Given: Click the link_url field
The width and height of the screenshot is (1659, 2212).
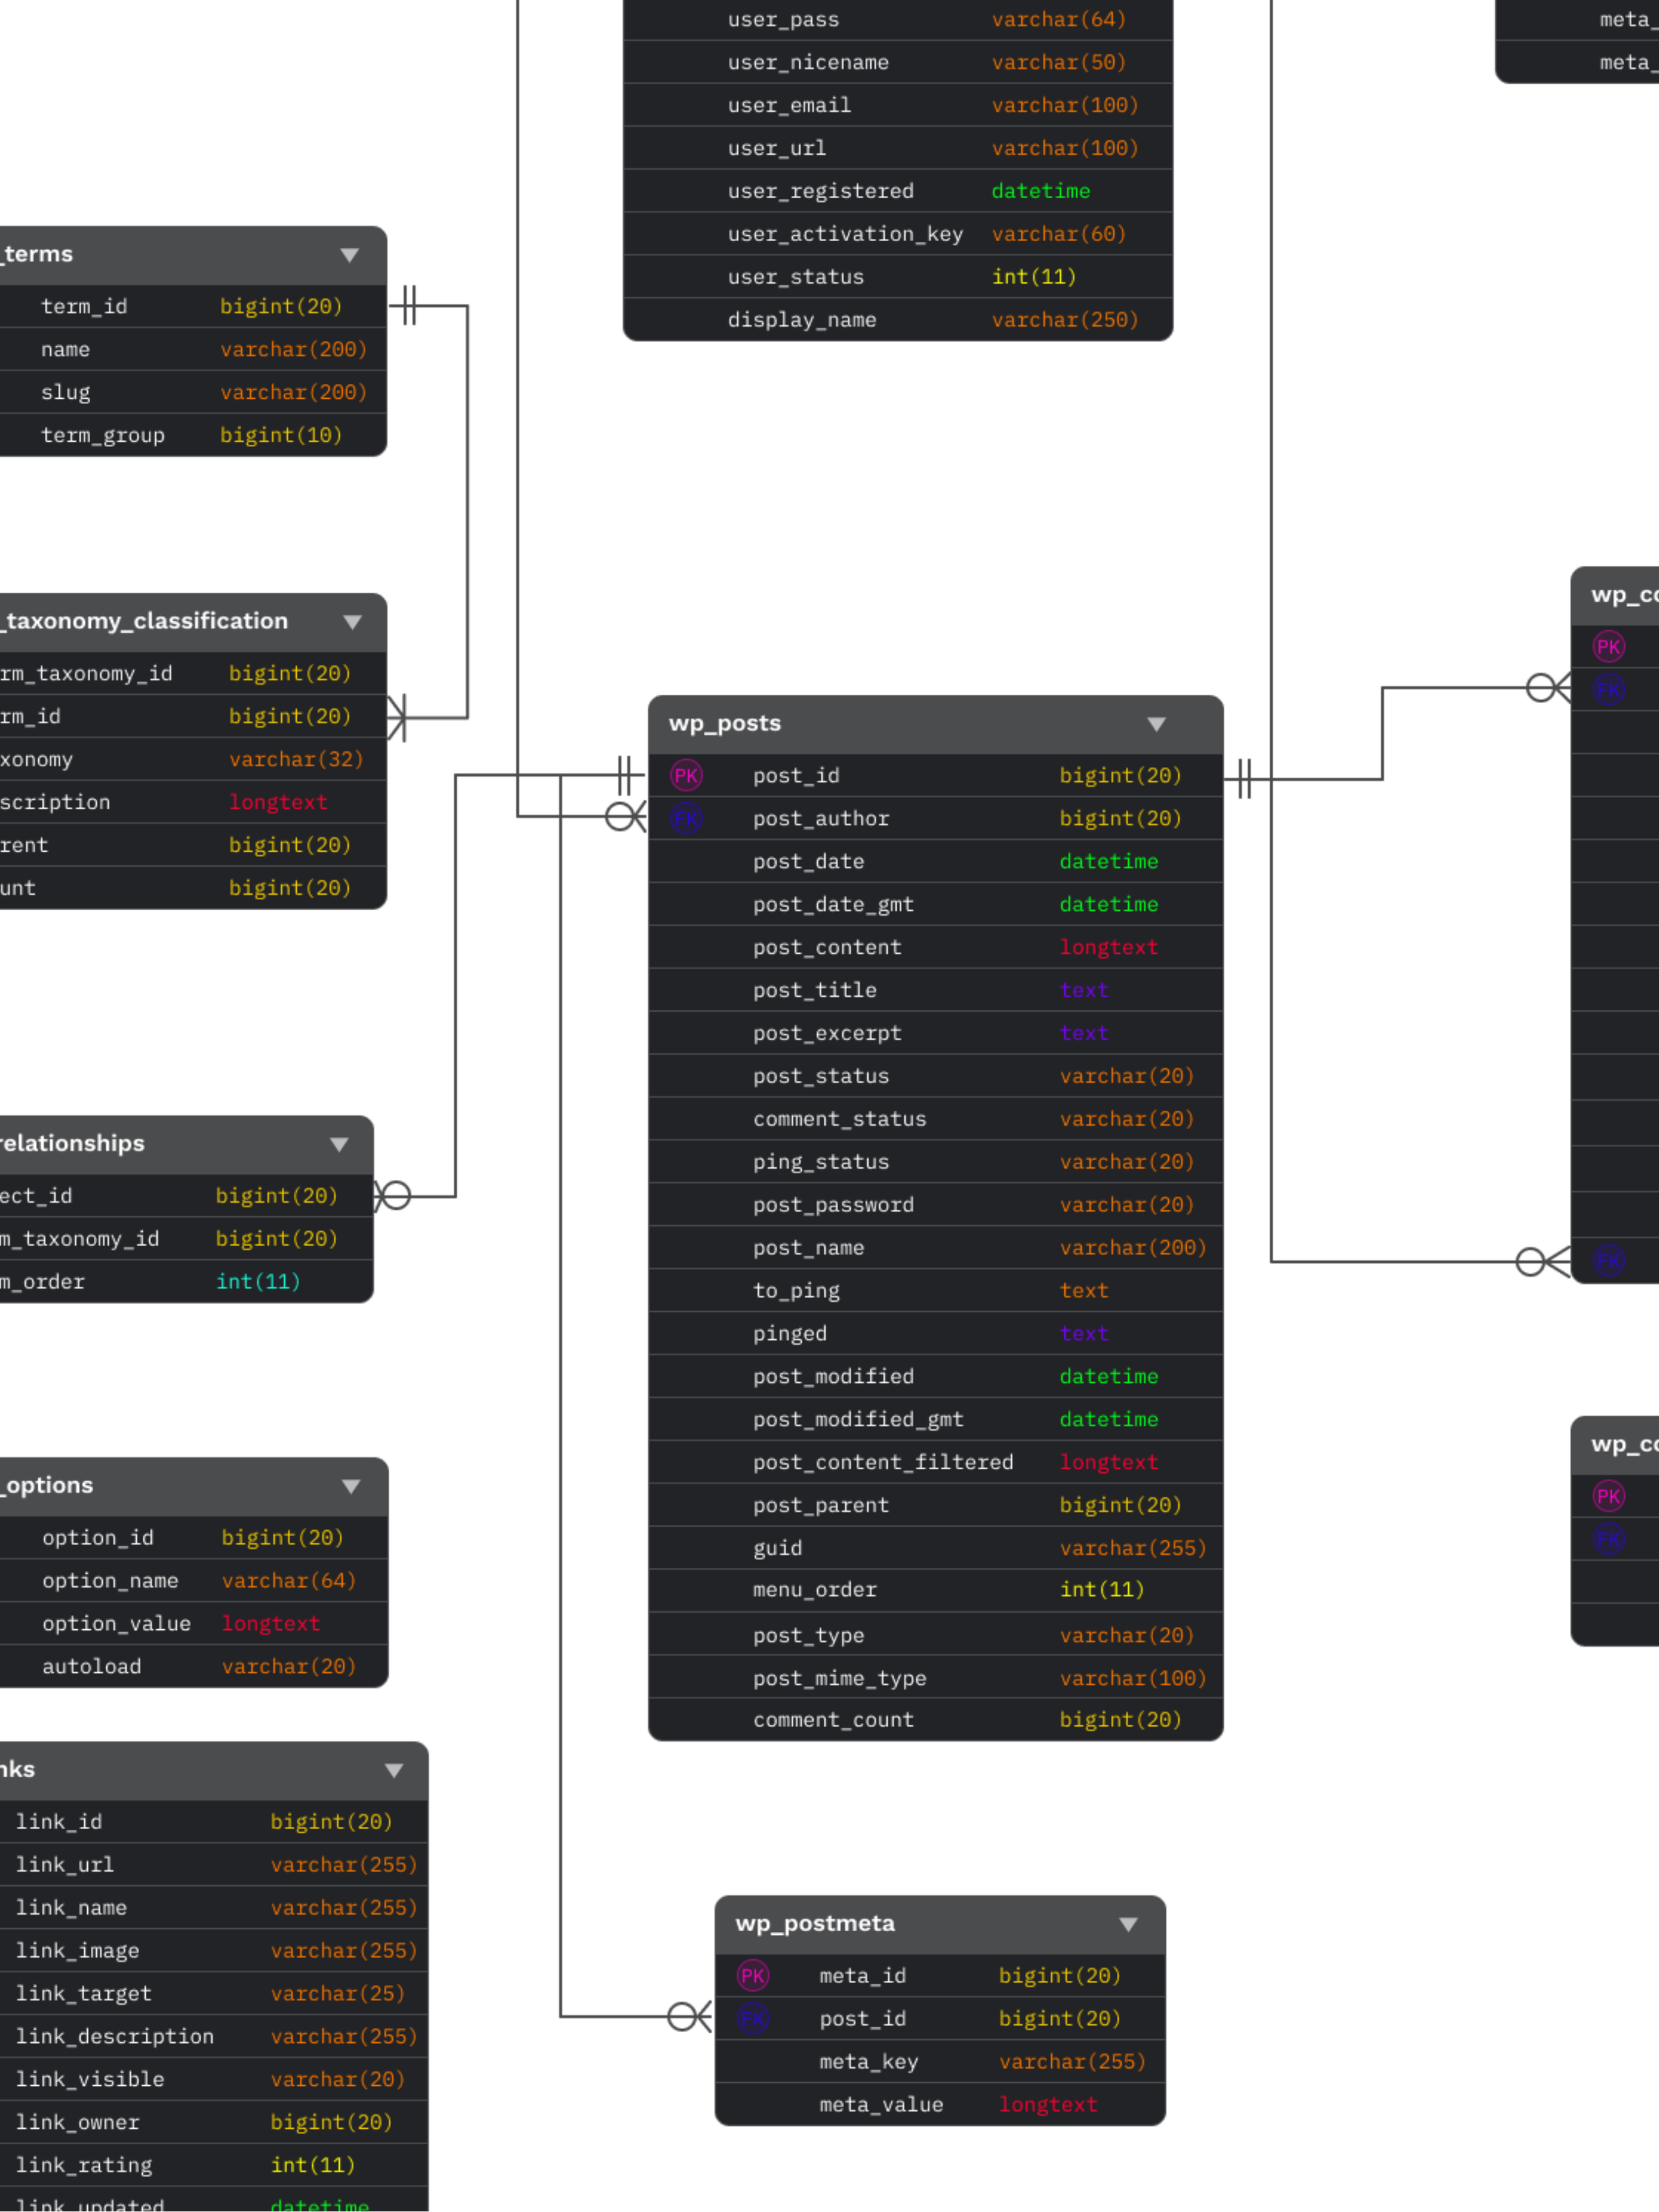Looking at the screenshot, I should pos(214,1864).
